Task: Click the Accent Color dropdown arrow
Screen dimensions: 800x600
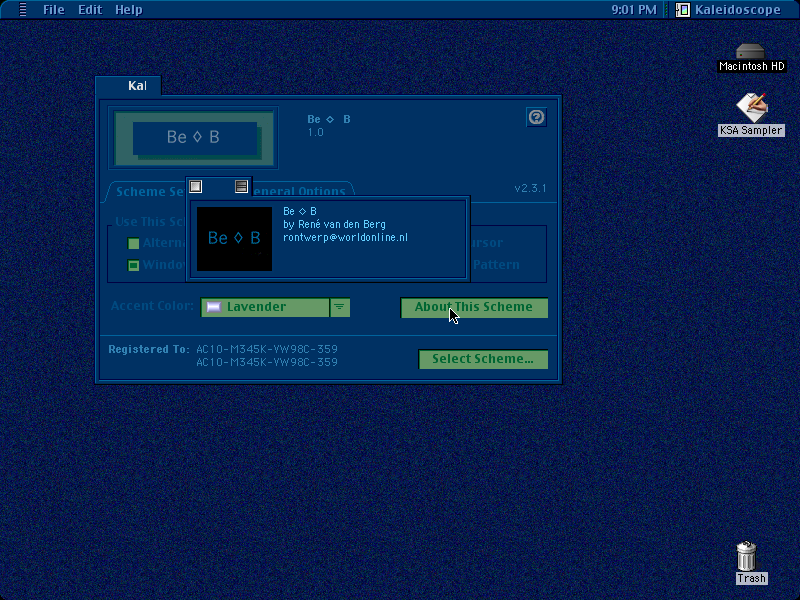Action: (340, 307)
